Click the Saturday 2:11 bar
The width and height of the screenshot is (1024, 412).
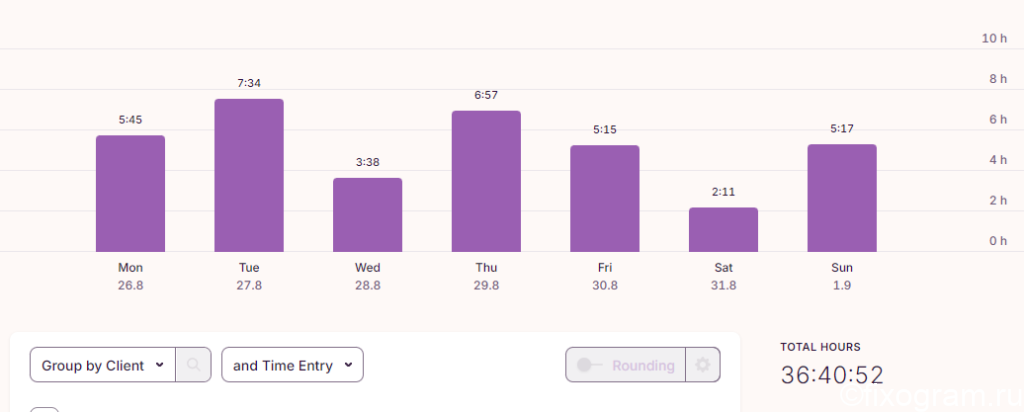(724, 229)
